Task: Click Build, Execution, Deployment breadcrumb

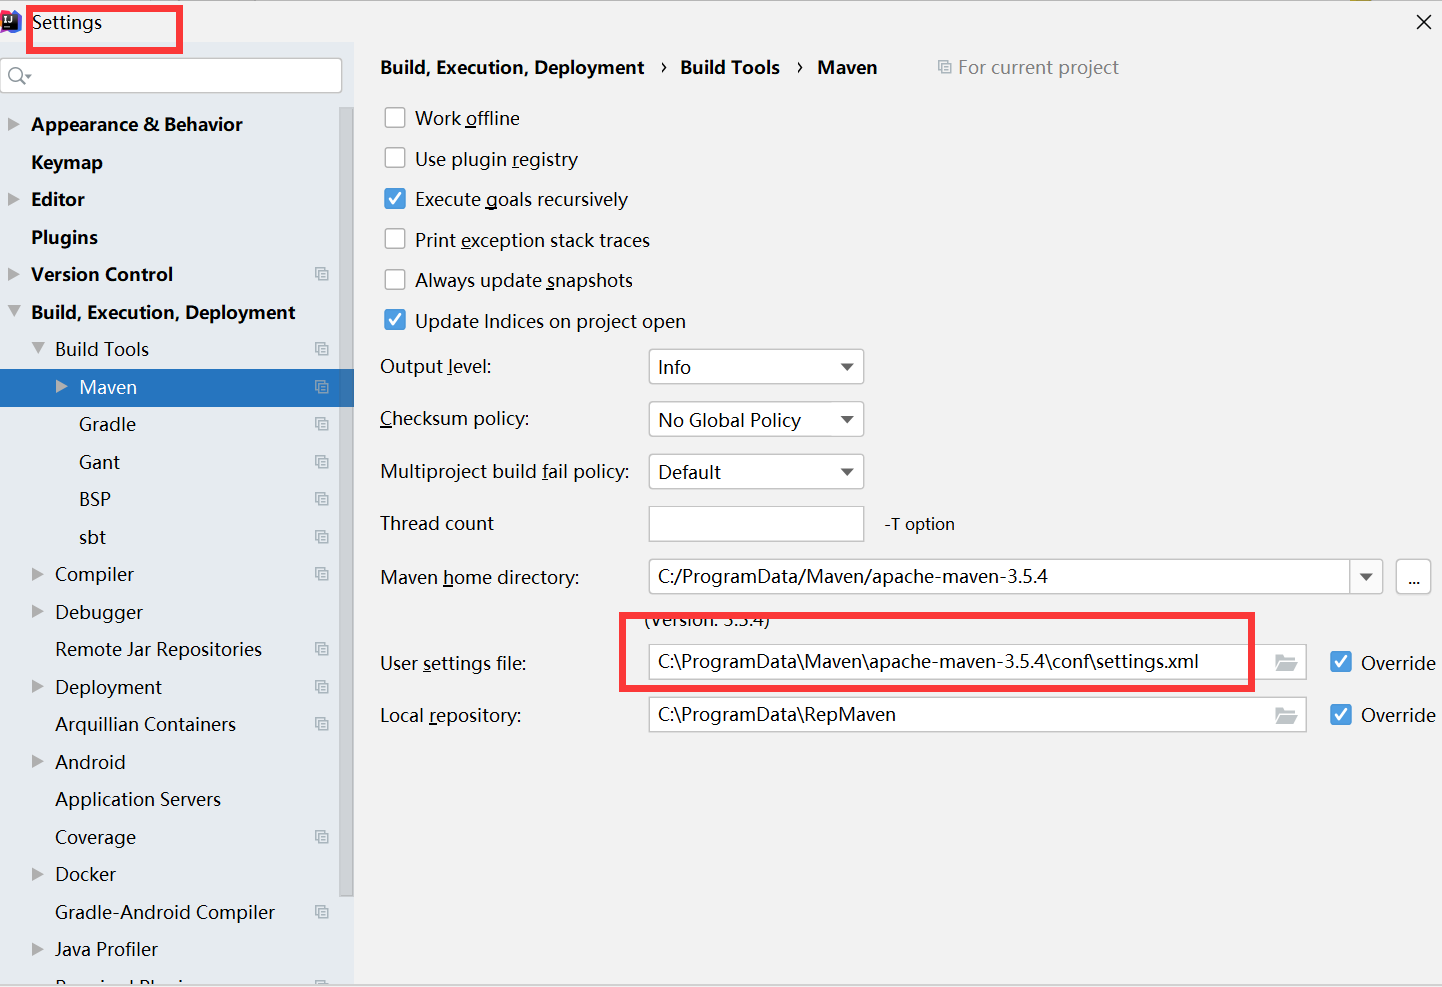Action: click(512, 67)
